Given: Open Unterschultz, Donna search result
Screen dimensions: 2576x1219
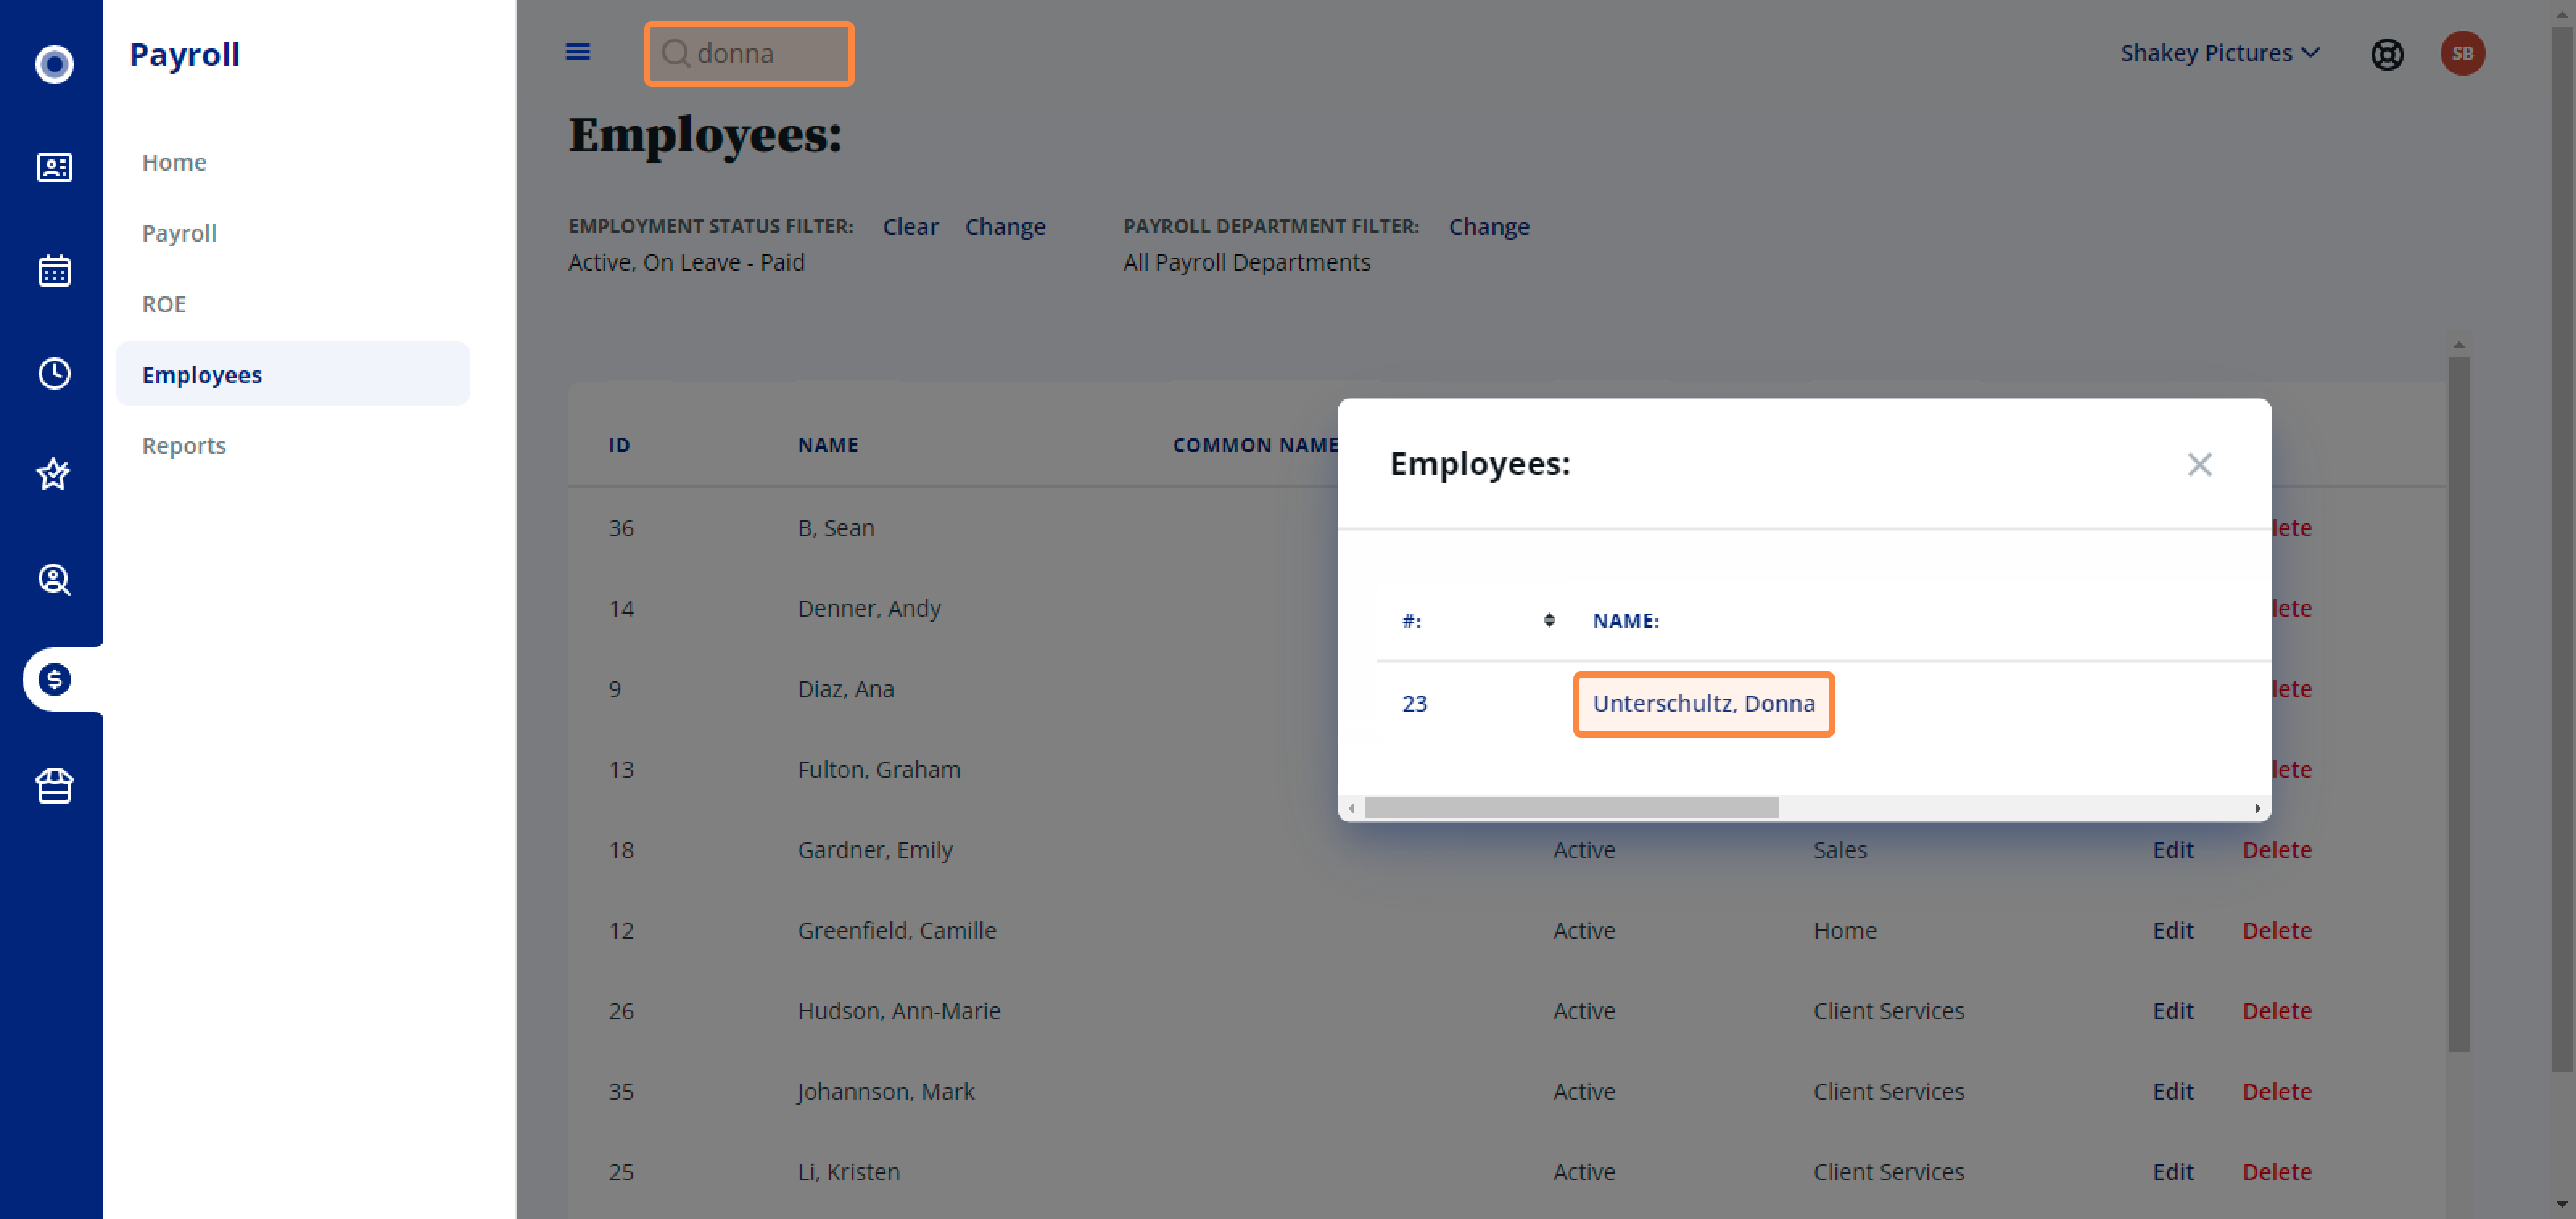Looking at the screenshot, I should click(x=1702, y=703).
